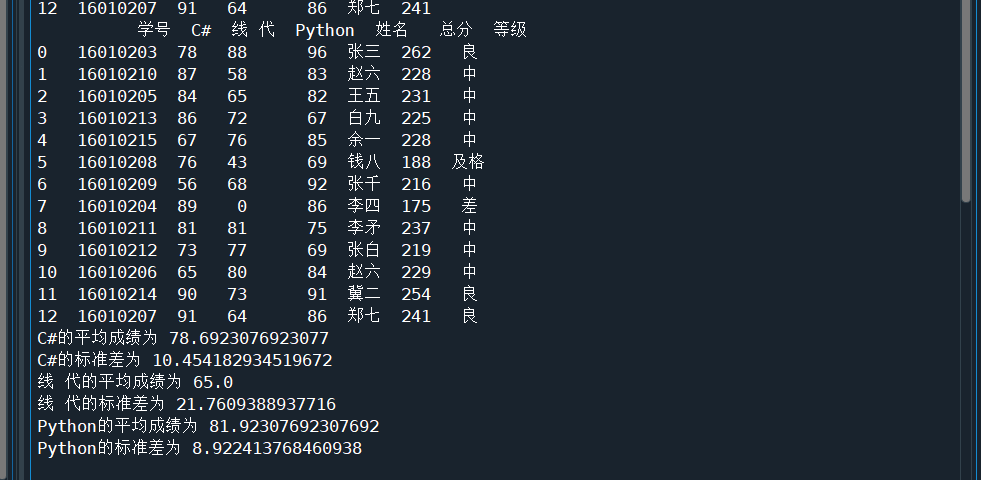Click total score 237
Viewport: 981px width, 480px height.
[416, 228]
